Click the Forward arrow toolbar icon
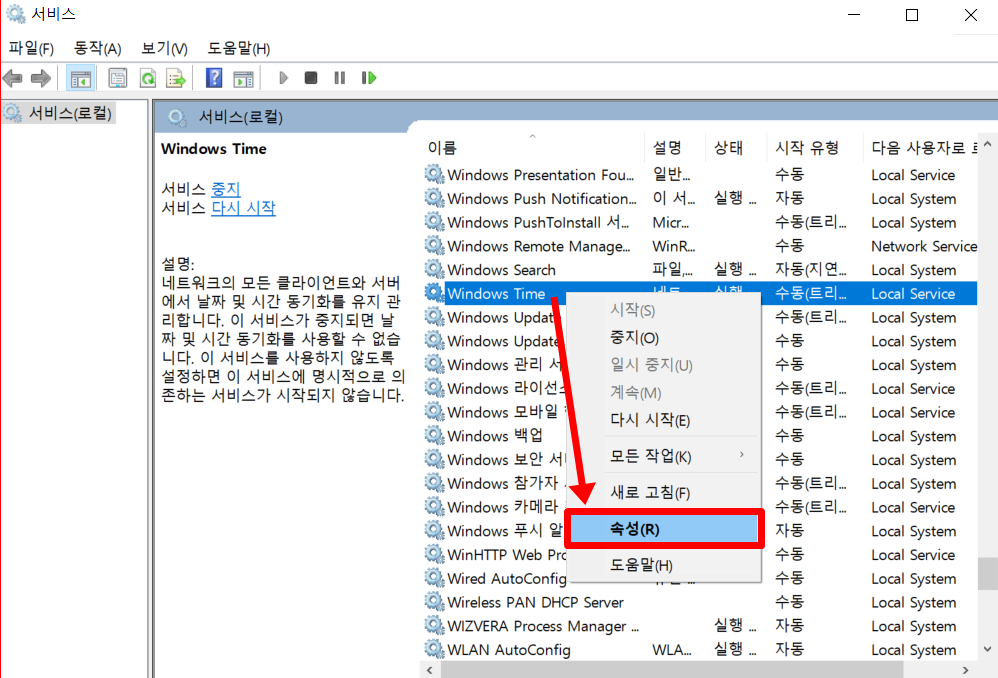998x678 pixels. 41,78
